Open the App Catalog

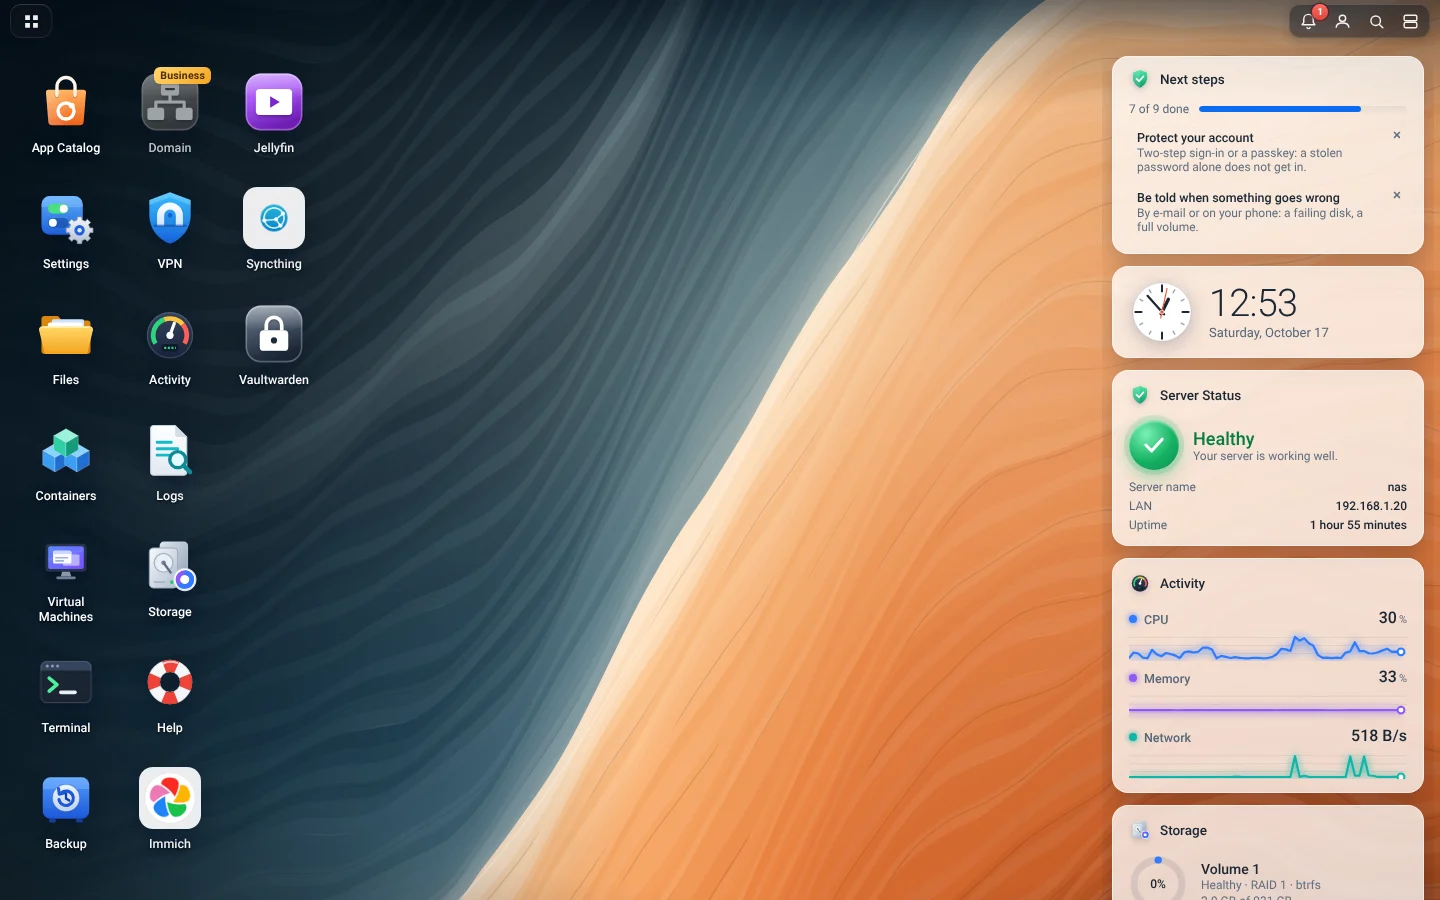pyautogui.click(x=66, y=102)
